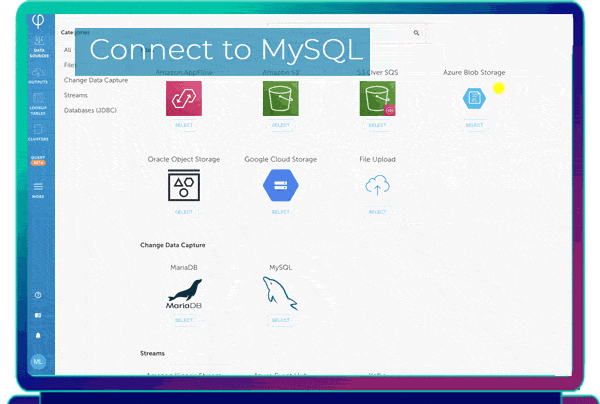600x404 pixels.
Task: Choose the MariaDB seal logo
Action: (x=184, y=293)
